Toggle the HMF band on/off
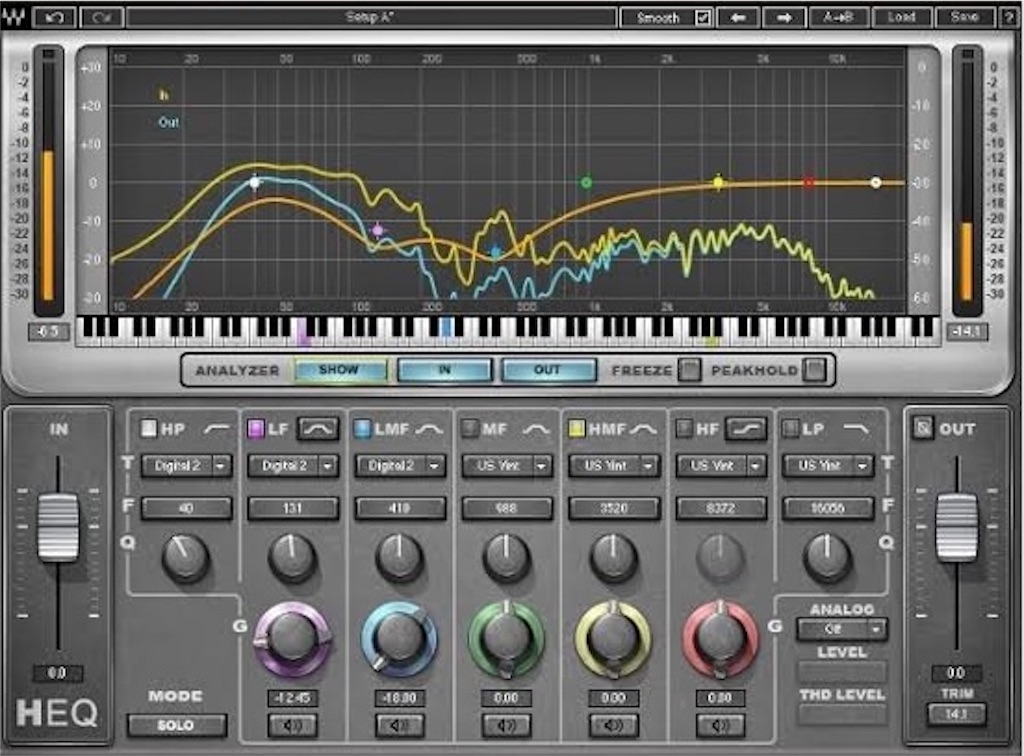Viewport: 1024px width, 756px height. click(x=576, y=428)
